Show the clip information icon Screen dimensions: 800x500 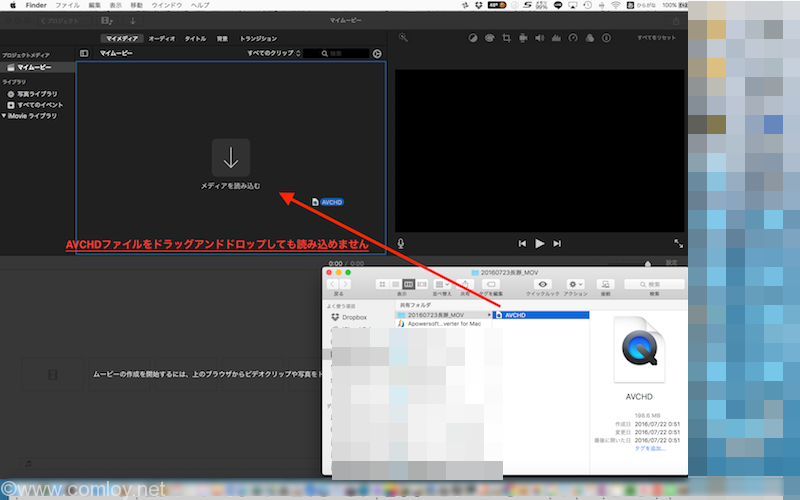pos(606,38)
